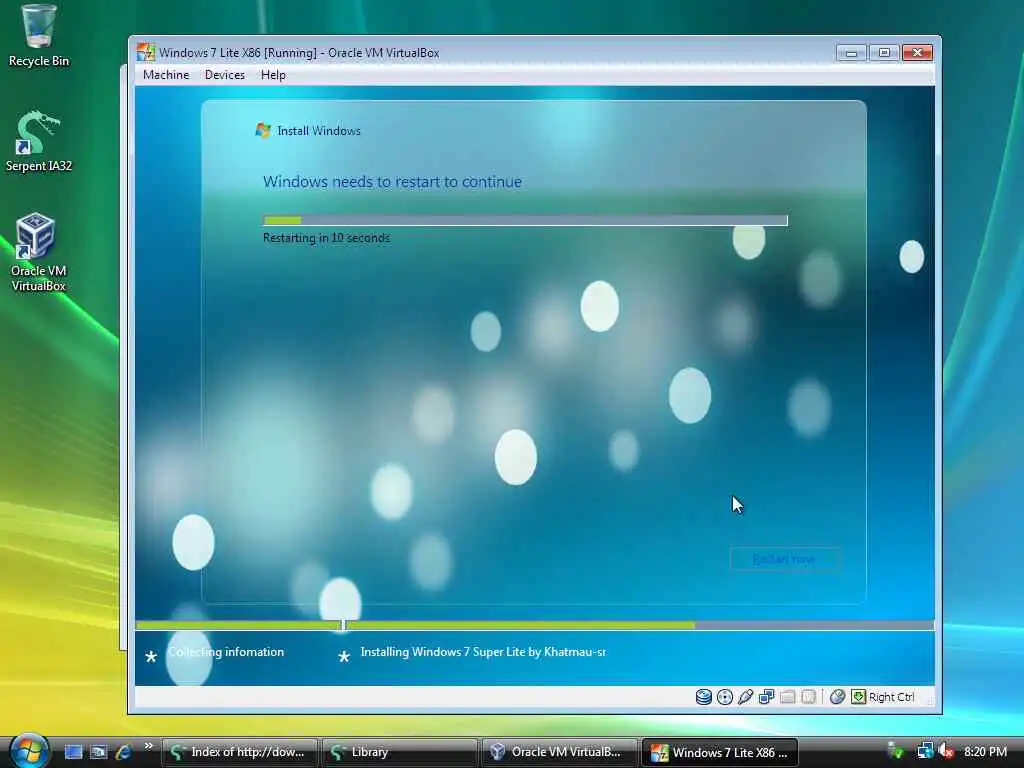Screen dimensions: 1024x768
Task: Click the muted volume tray icon
Action: (945, 751)
